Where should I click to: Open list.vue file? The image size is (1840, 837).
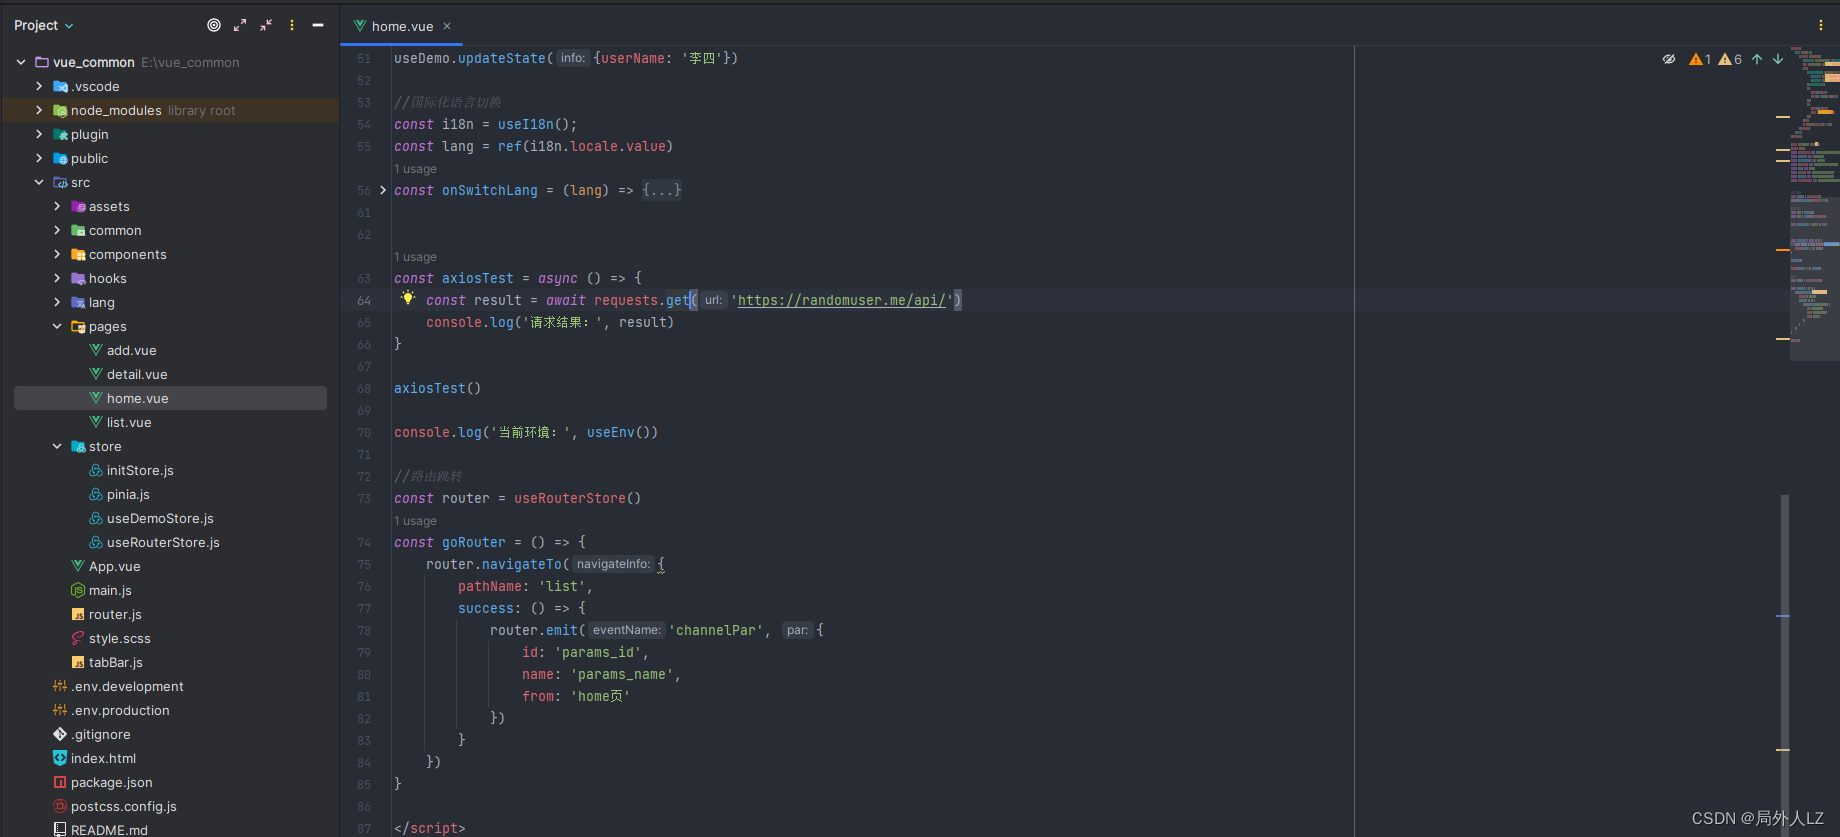pos(129,422)
